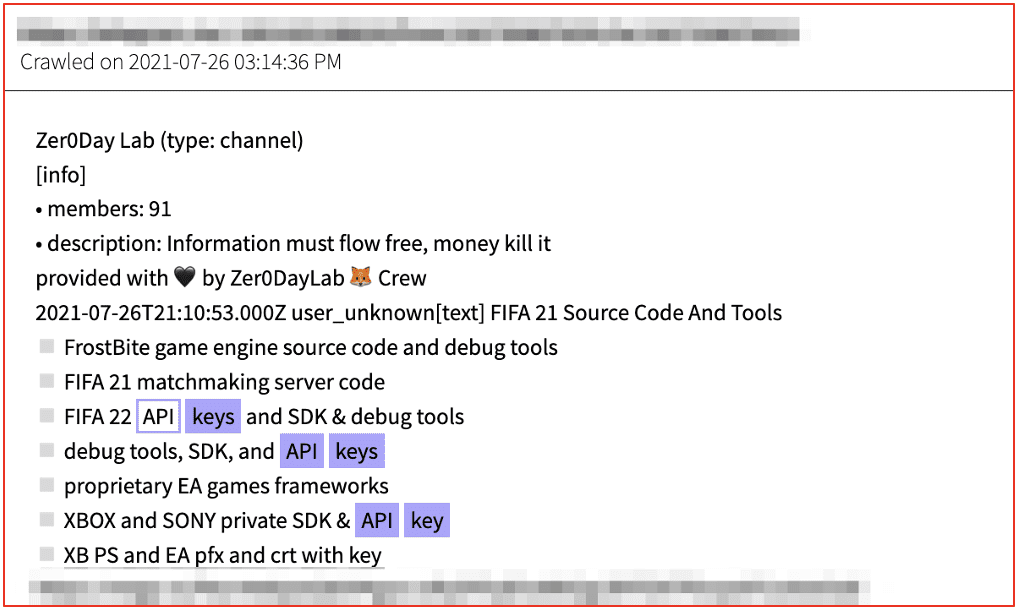Click the highlighted 'API' after 'debug tools, SDK, and'

point(302,451)
